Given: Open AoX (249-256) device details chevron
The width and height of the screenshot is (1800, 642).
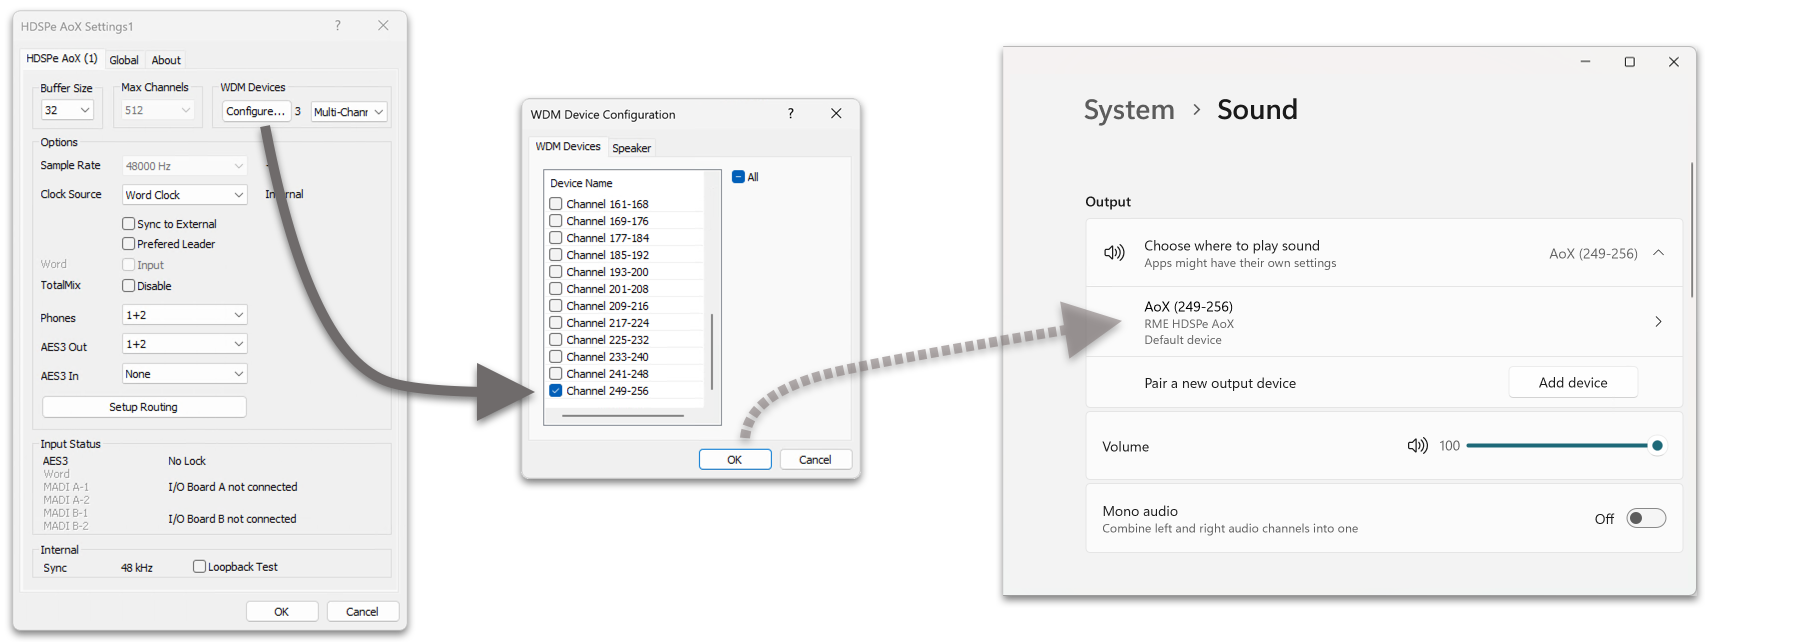Looking at the screenshot, I should [1658, 322].
